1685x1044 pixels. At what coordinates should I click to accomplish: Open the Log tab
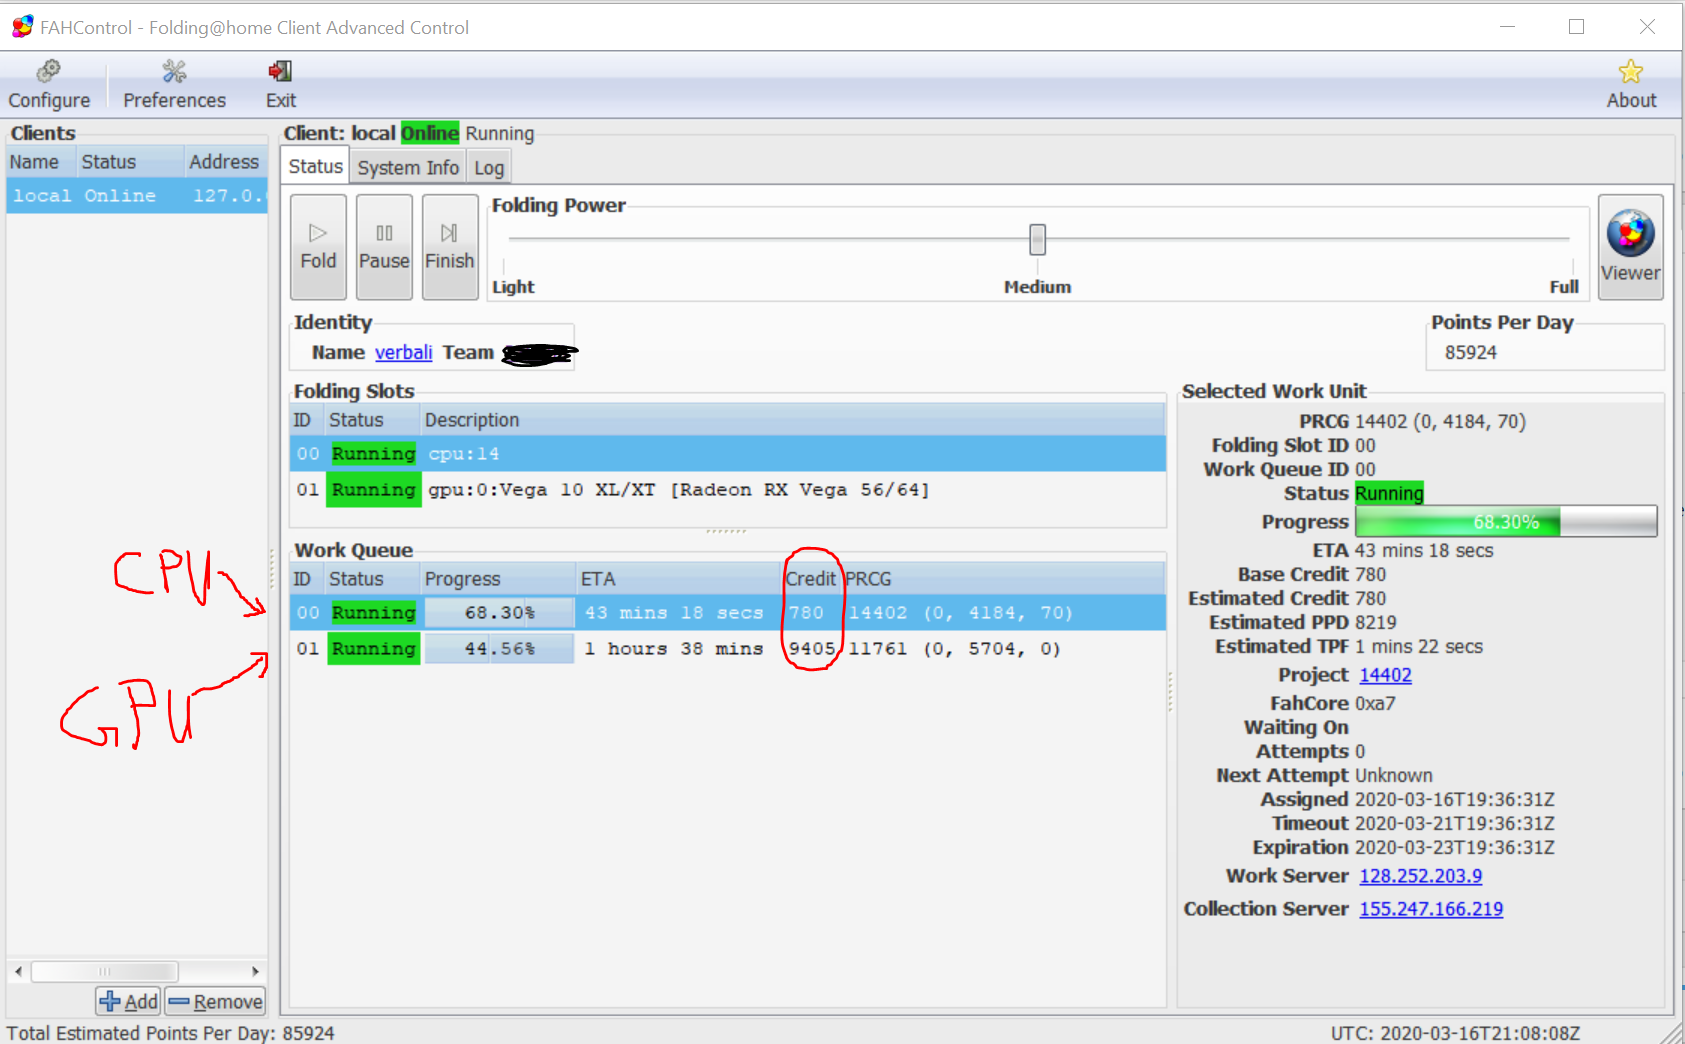(x=489, y=167)
